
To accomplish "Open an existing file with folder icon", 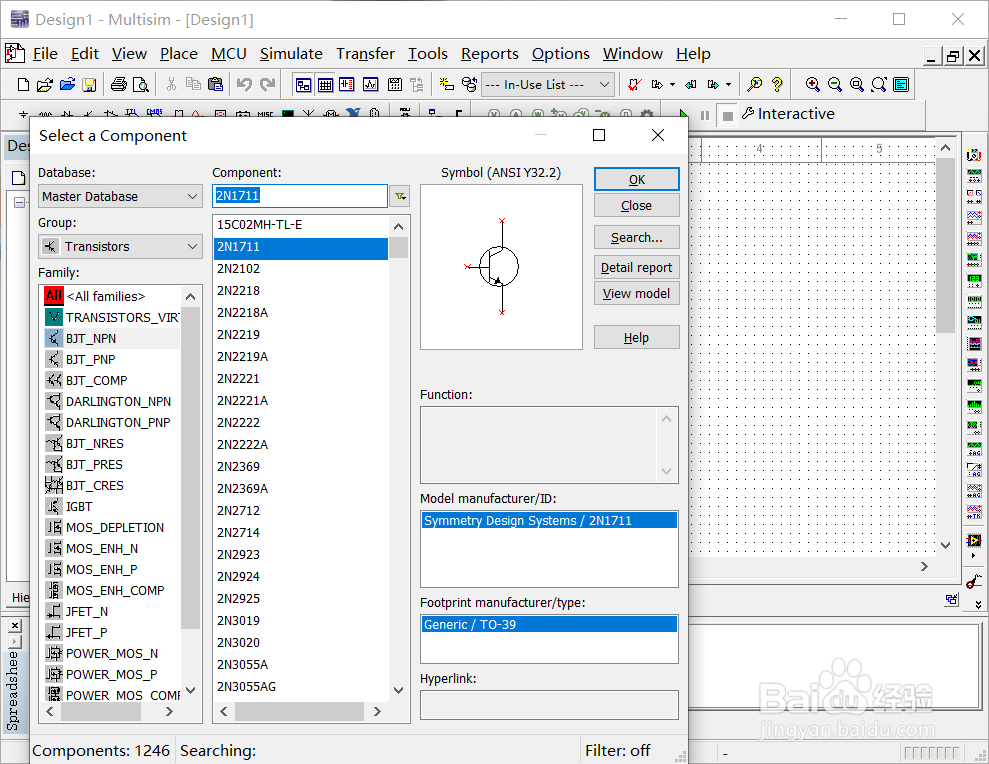I will pyautogui.click(x=45, y=85).
